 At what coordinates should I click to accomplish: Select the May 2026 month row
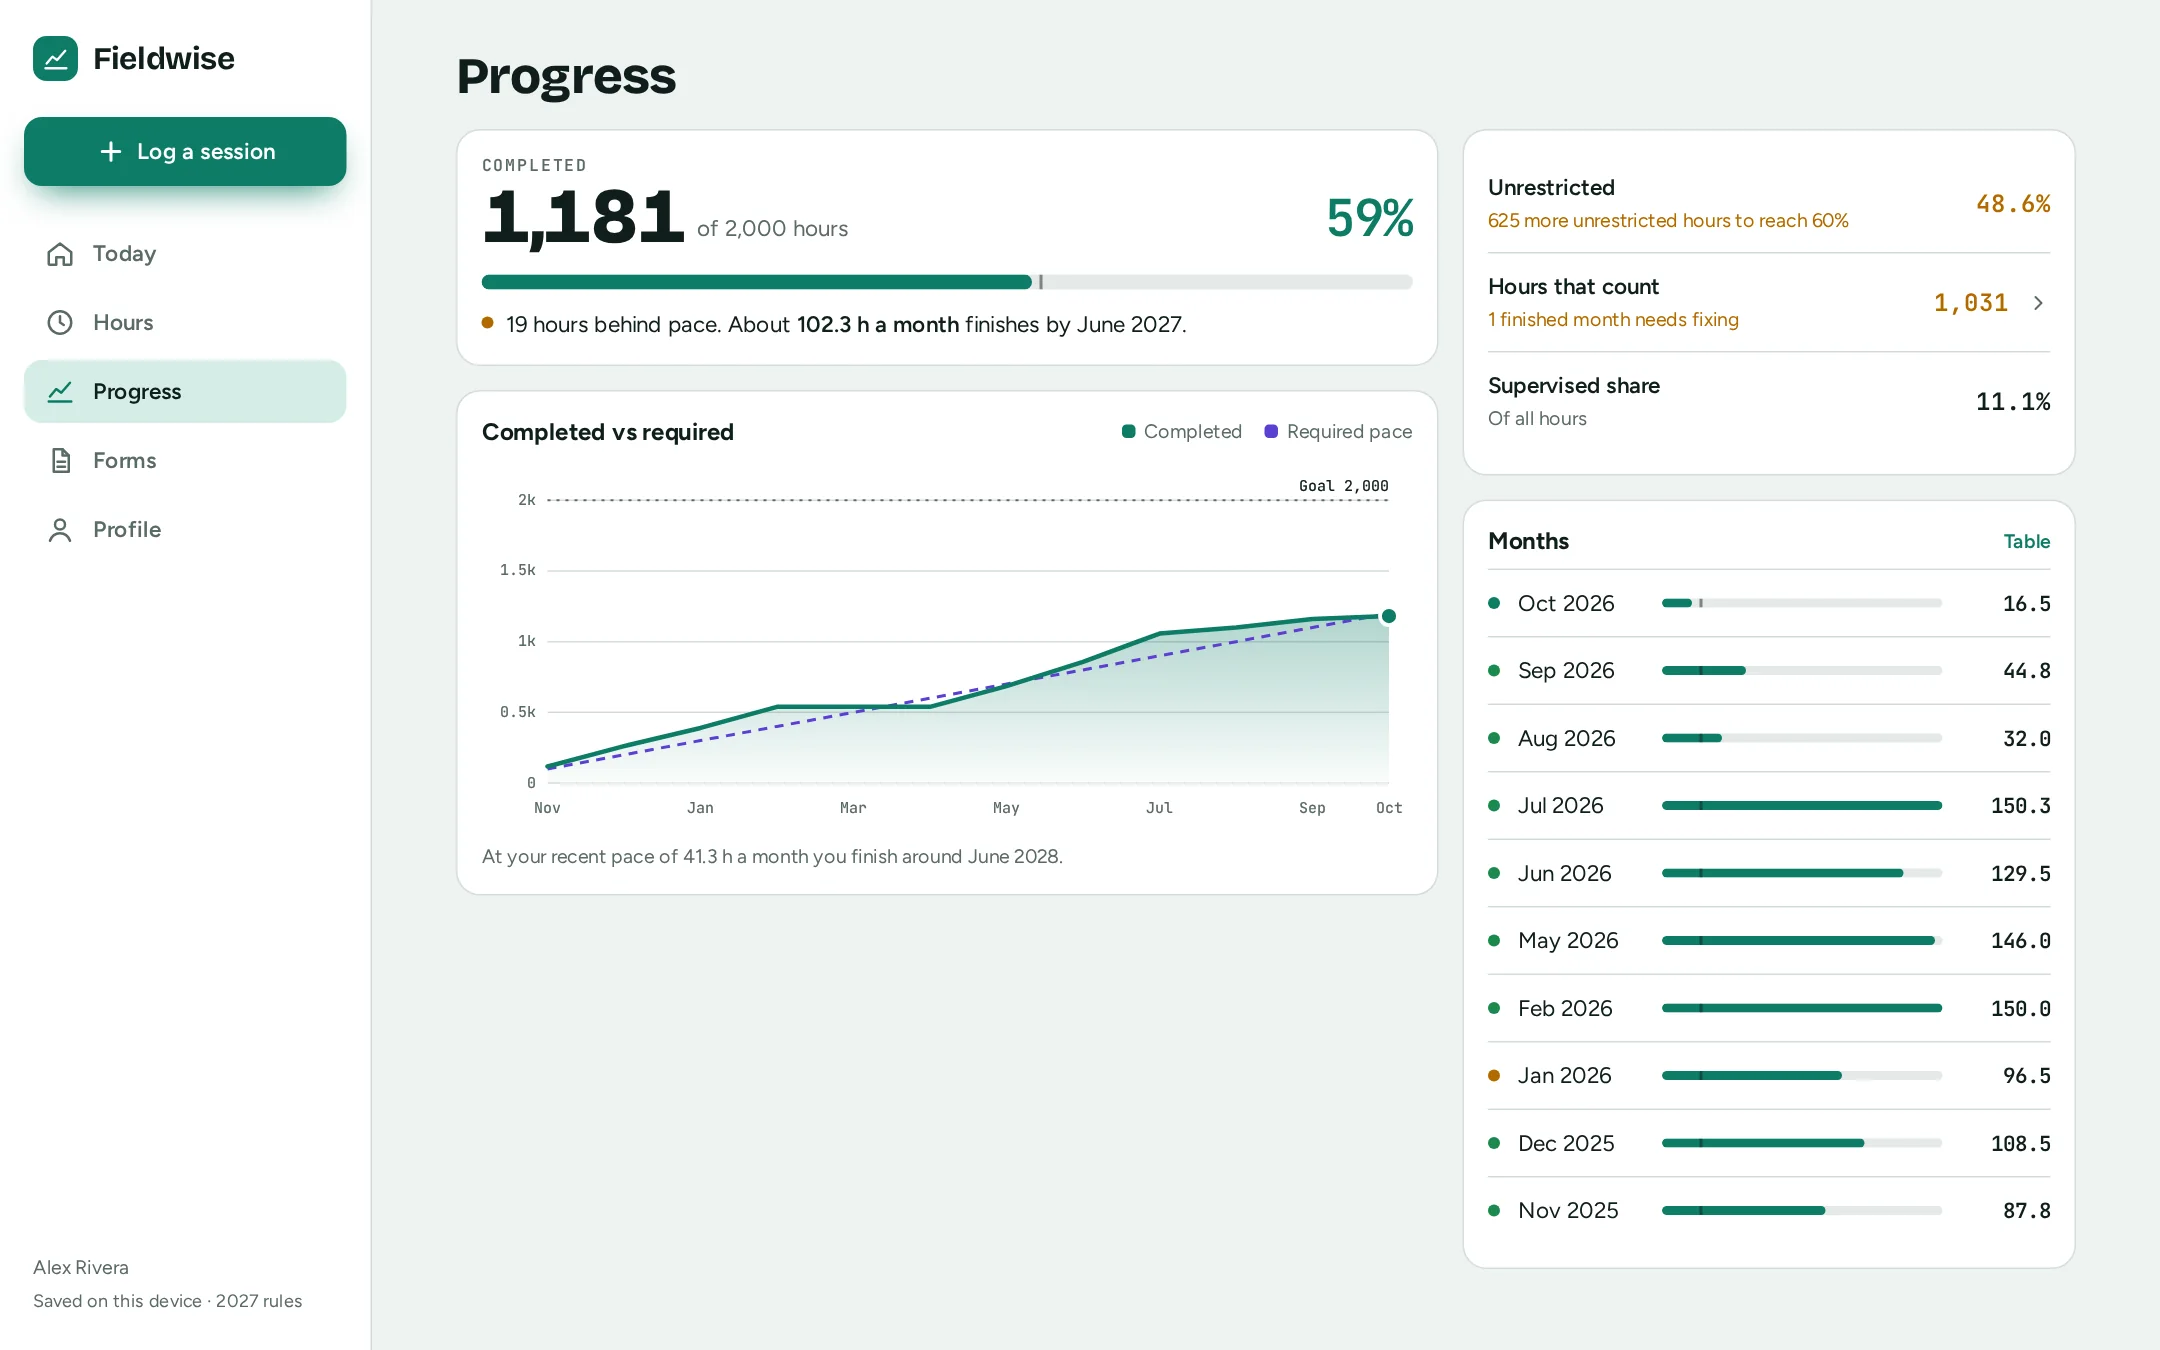coord(1768,941)
